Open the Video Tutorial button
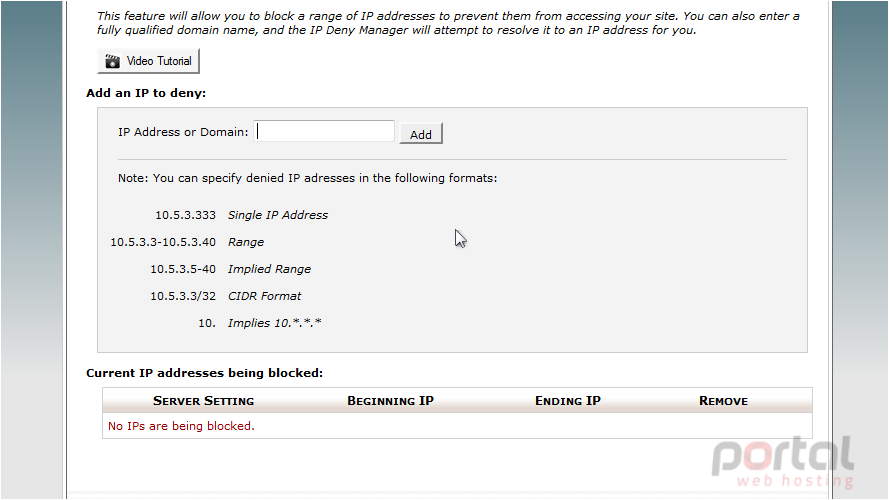 (149, 61)
